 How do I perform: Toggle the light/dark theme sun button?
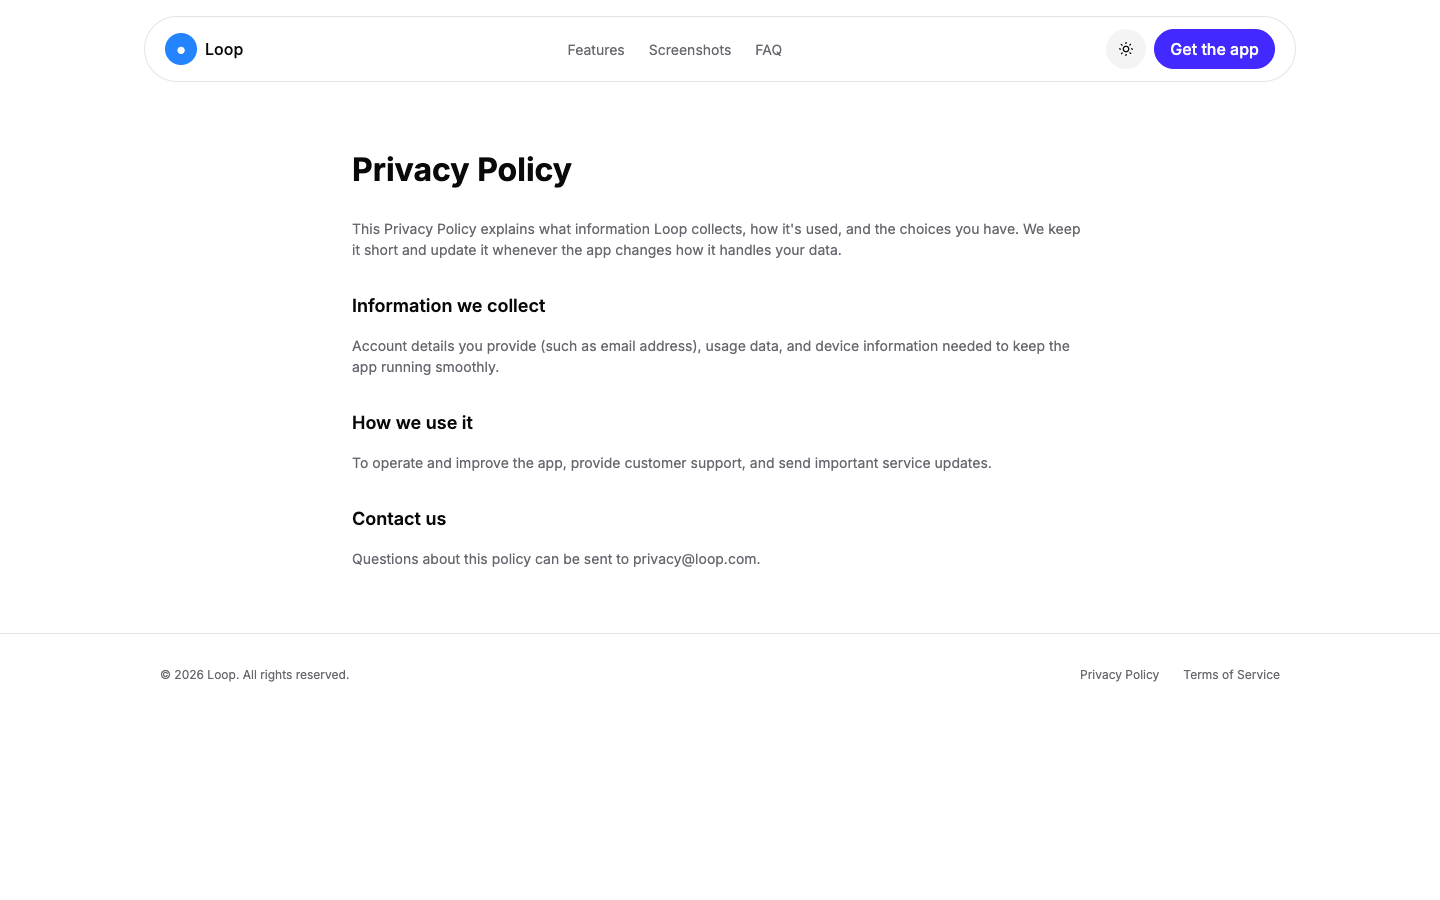[1126, 49]
